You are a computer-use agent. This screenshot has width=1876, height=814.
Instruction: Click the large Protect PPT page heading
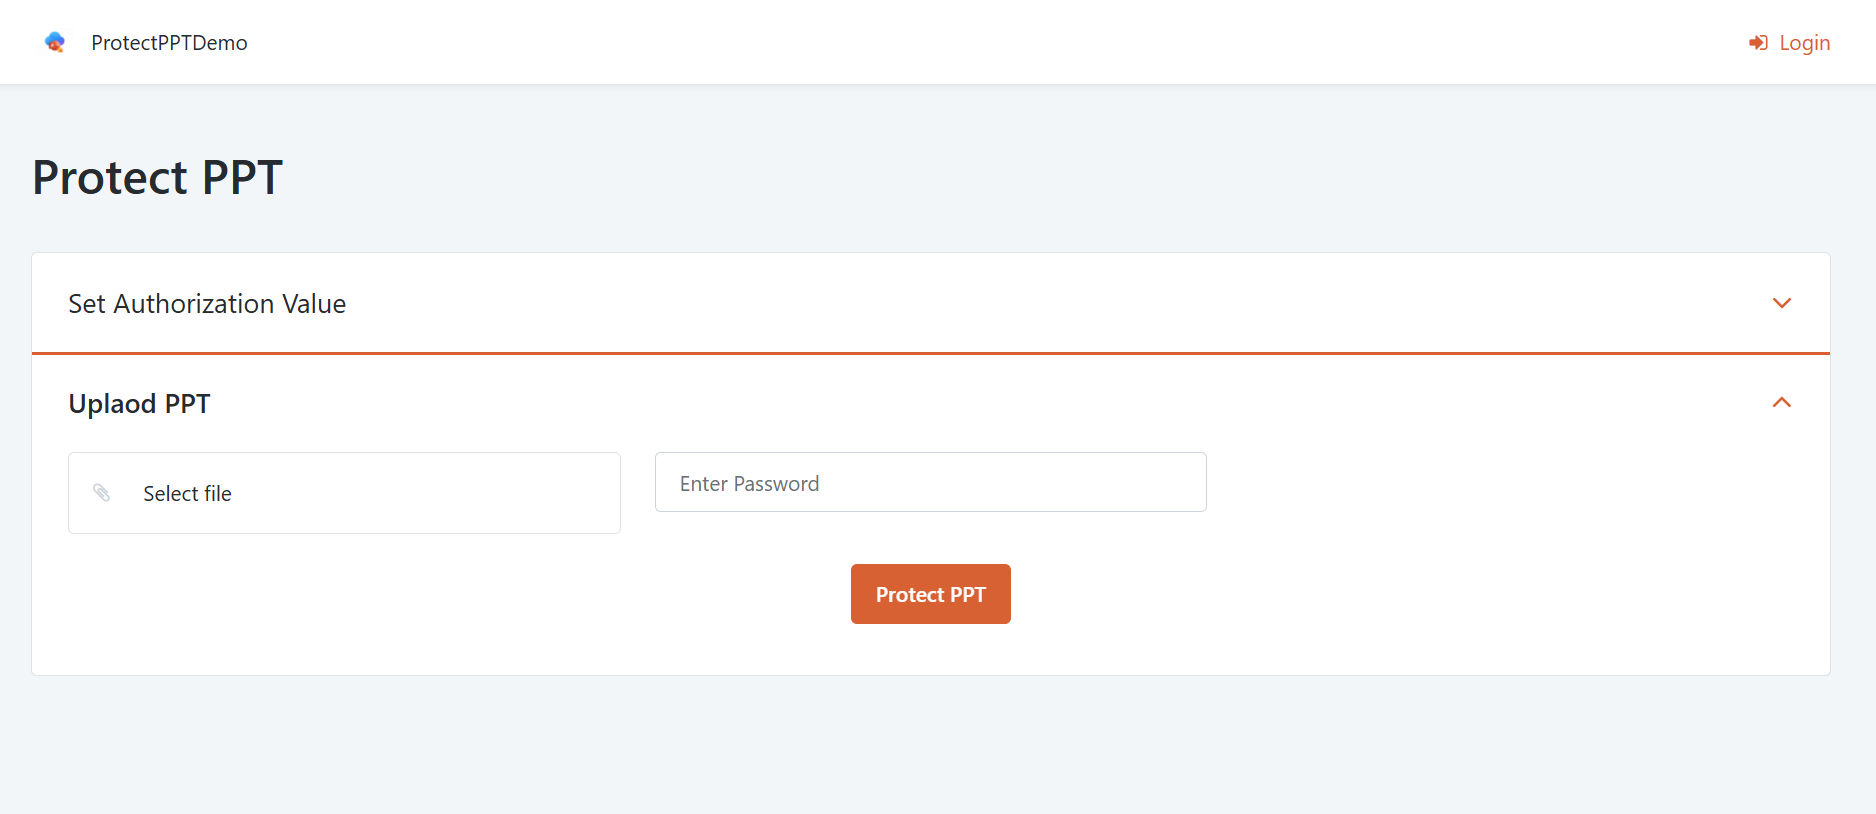(x=158, y=178)
